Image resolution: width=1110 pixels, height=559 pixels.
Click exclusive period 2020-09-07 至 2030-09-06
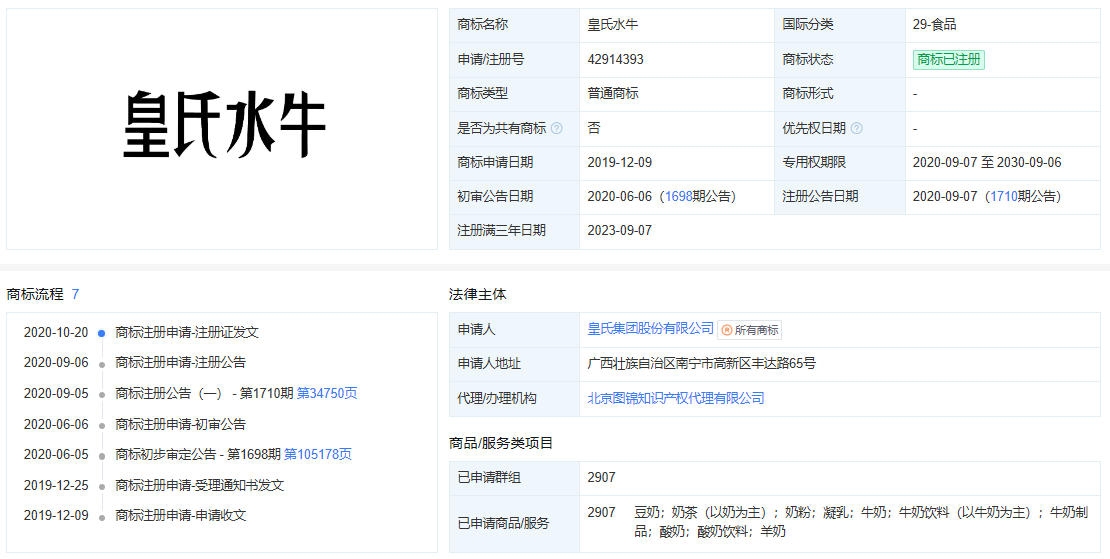tap(987, 162)
